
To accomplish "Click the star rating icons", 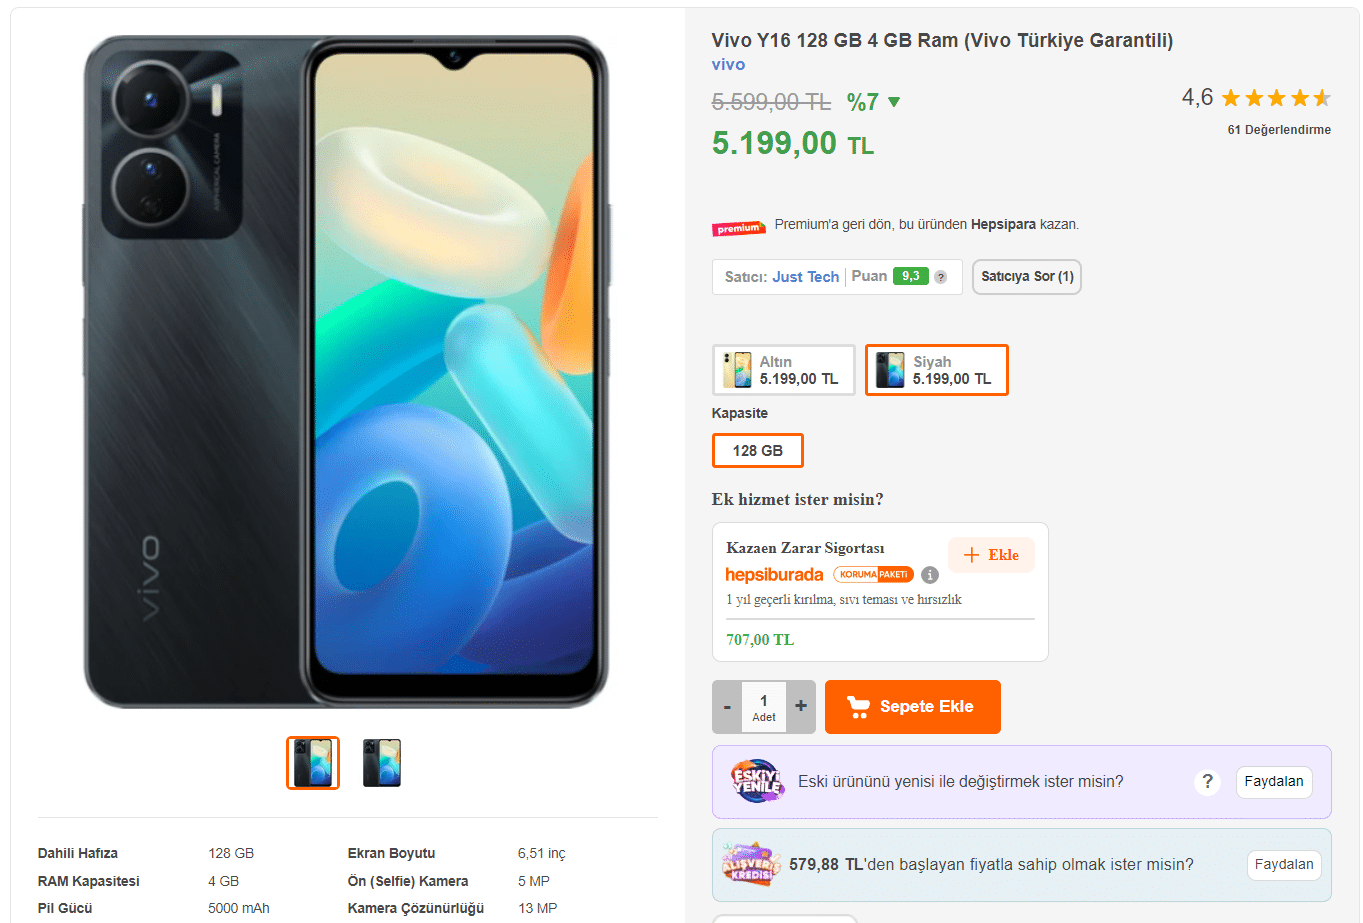I will point(1275,98).
